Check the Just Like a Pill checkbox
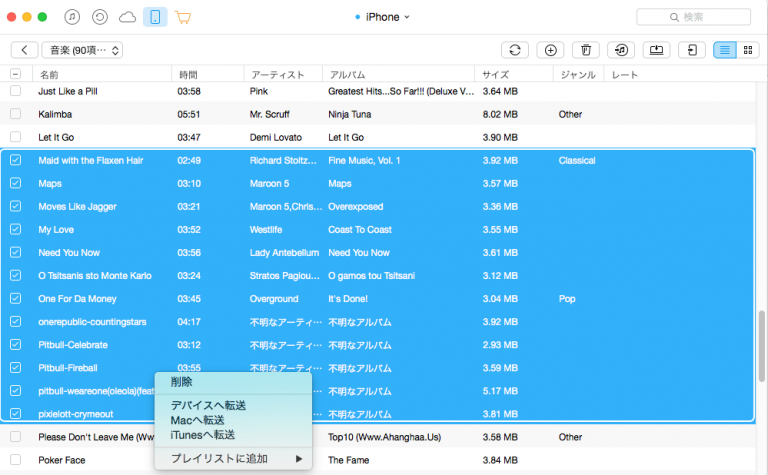This screenshot has width=768, height=475. coord(16,91)
